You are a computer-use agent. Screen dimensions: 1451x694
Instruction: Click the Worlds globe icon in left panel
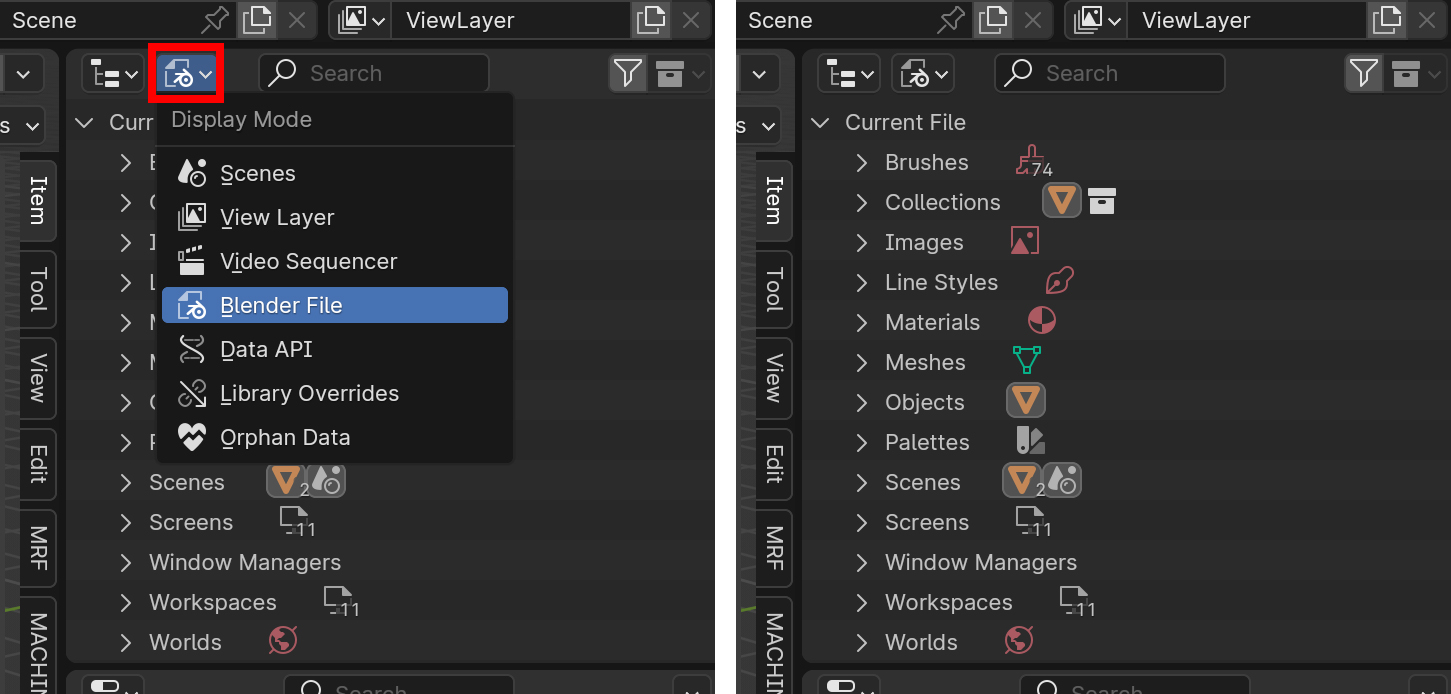coord(283,640)
